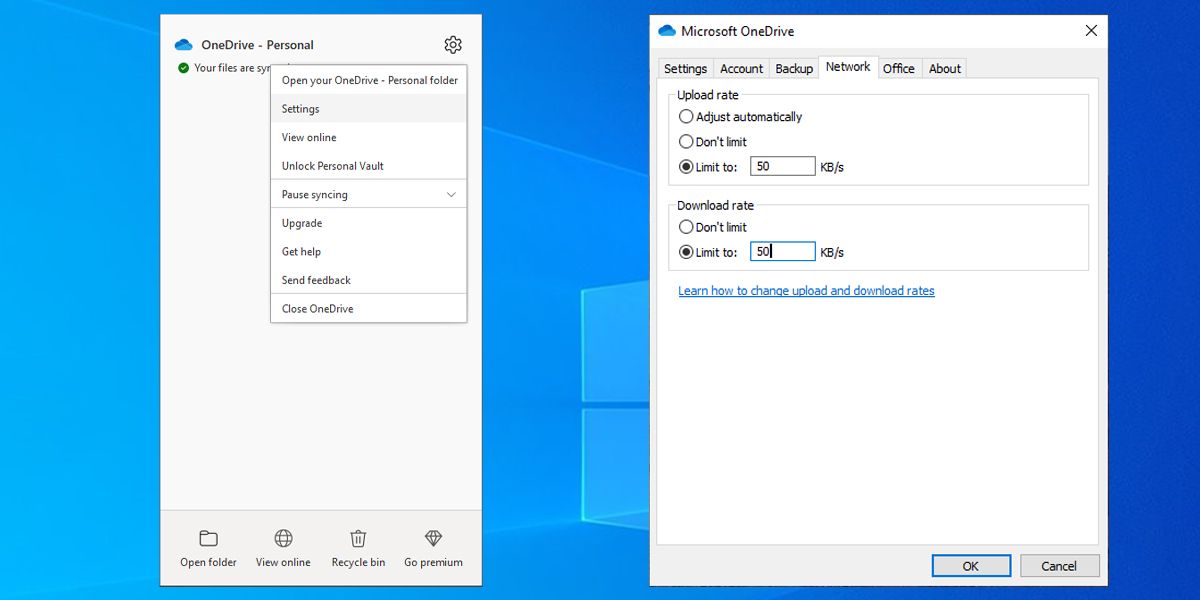Click the Go premium diamond icon

(x=433, y=539)
